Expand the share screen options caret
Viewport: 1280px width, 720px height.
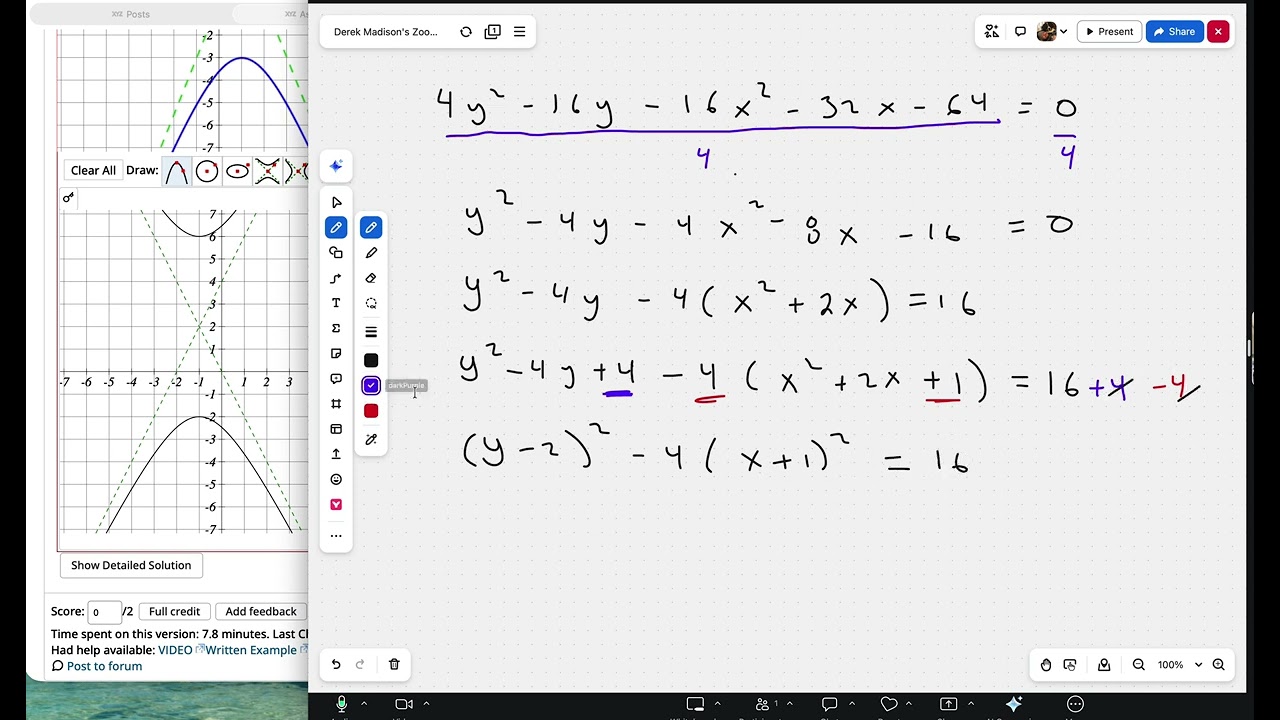tap(970, 704)
